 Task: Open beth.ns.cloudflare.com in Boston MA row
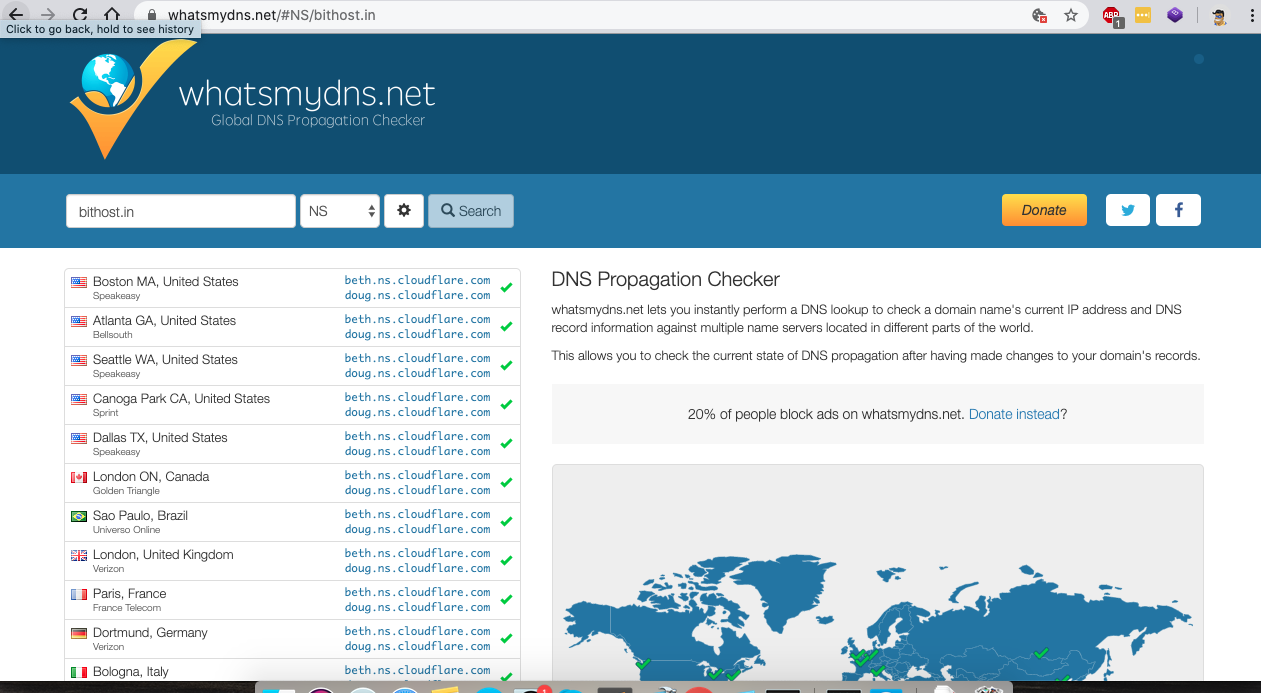click(417, 280)
